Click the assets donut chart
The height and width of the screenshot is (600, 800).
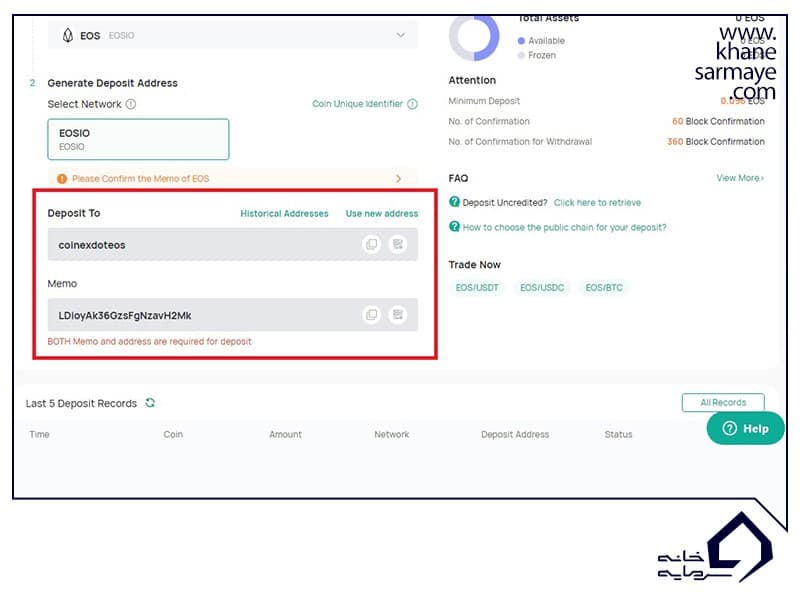474,38
